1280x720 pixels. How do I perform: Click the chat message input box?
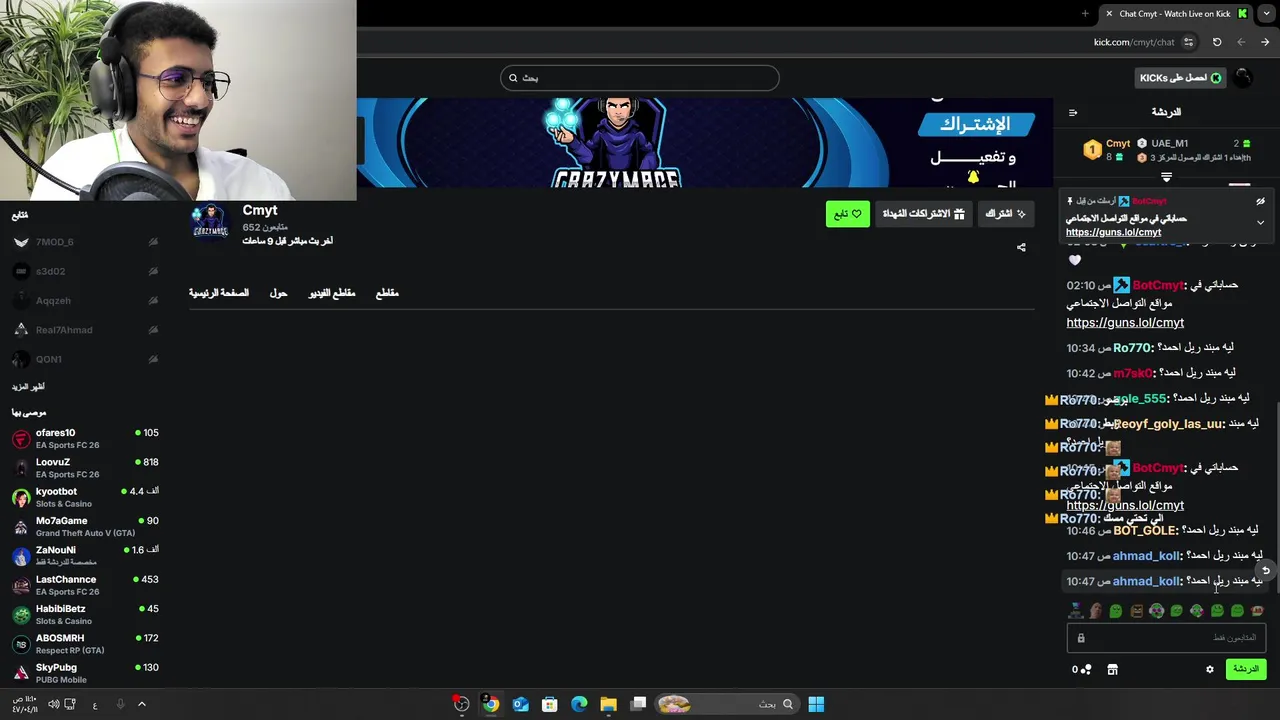click(x=1166, y=637)
